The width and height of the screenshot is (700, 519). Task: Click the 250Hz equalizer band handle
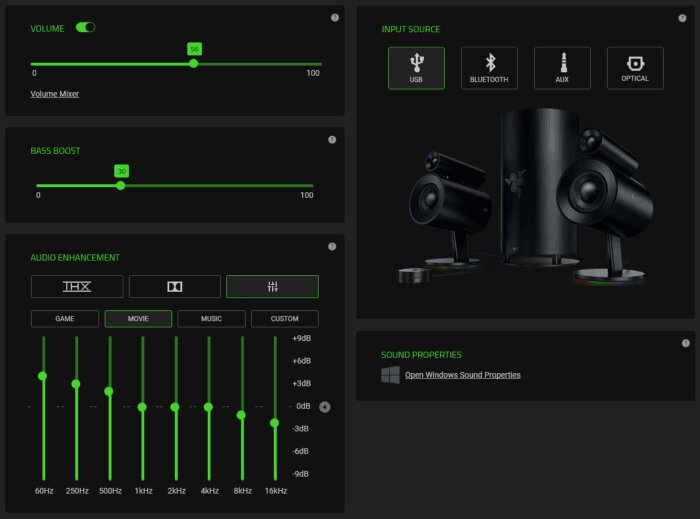tap(76, 384)
